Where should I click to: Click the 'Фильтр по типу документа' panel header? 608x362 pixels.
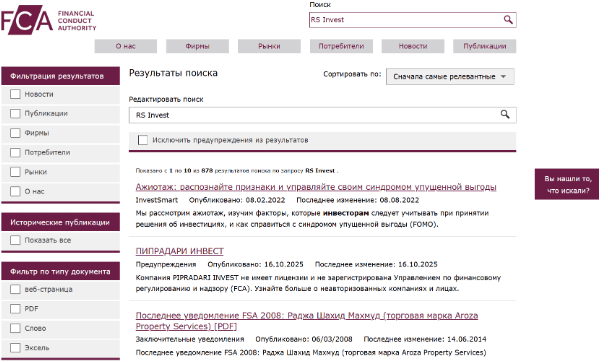(x=60, y=271)
